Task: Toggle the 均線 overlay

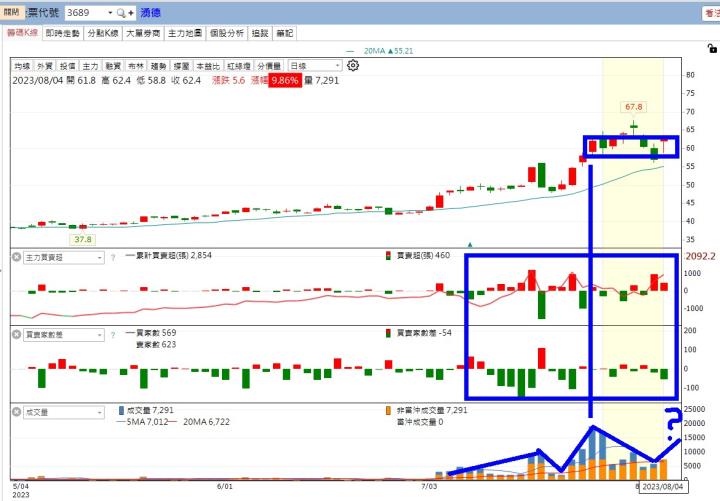Action: (x=22, y=66)
